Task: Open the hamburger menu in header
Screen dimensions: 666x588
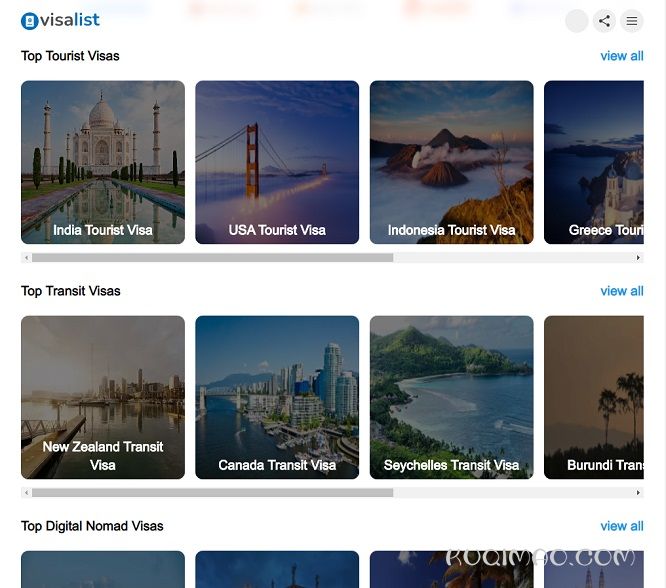Action: pyautogui.click(x=631, y=21)
